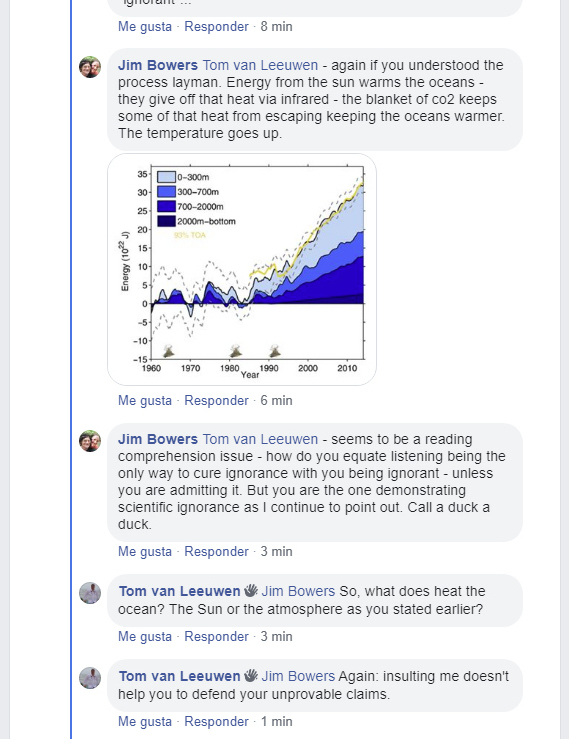
Task: Click wave badge next to Tom van Leeuwen's ocean comment
Action: [x=251, y=591]
